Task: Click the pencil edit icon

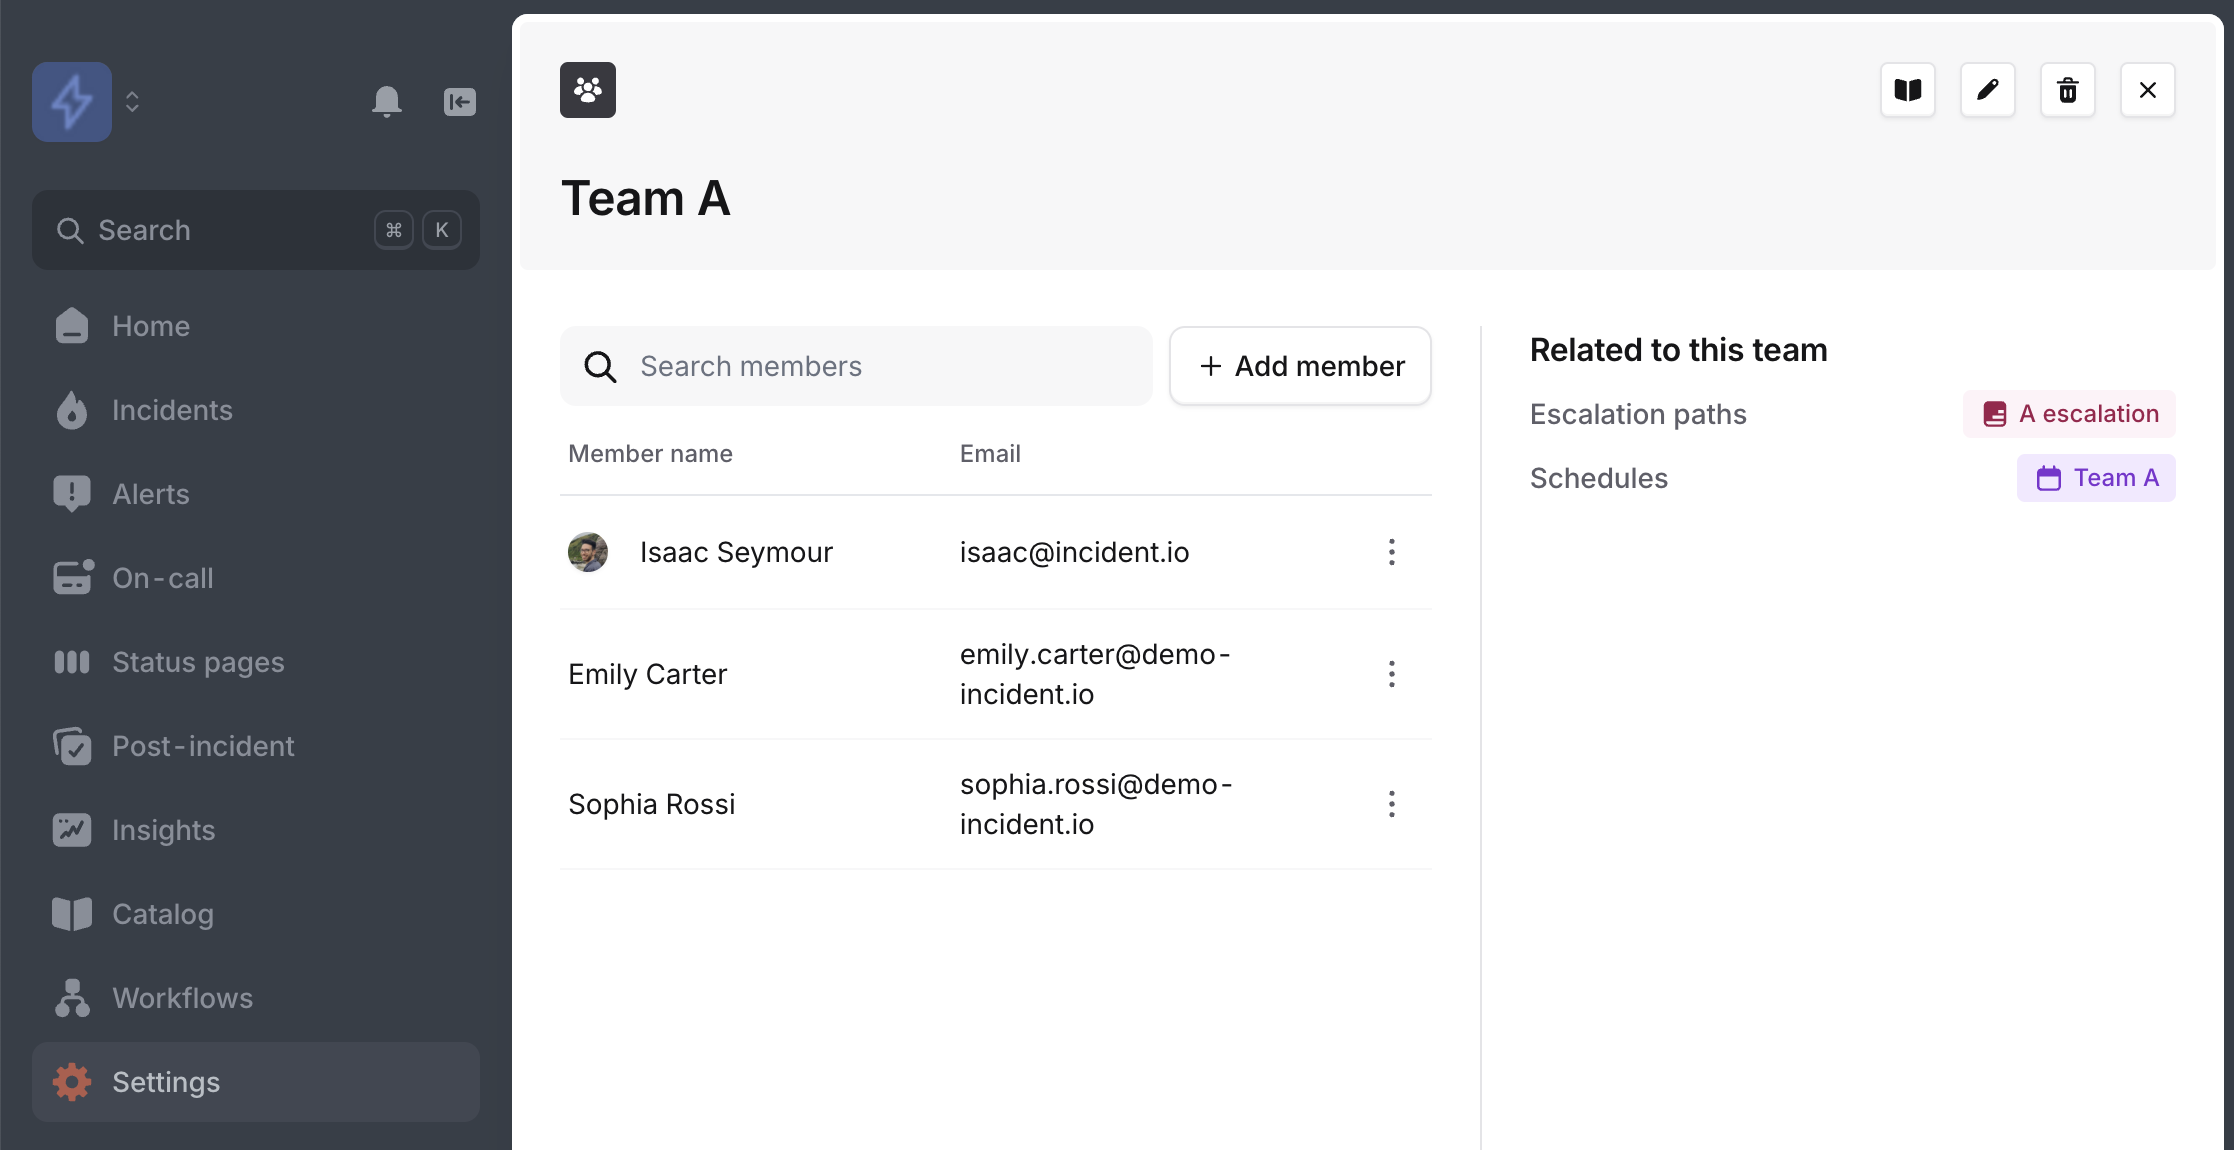Action: pyautogui.click(x=1987, y=90)
